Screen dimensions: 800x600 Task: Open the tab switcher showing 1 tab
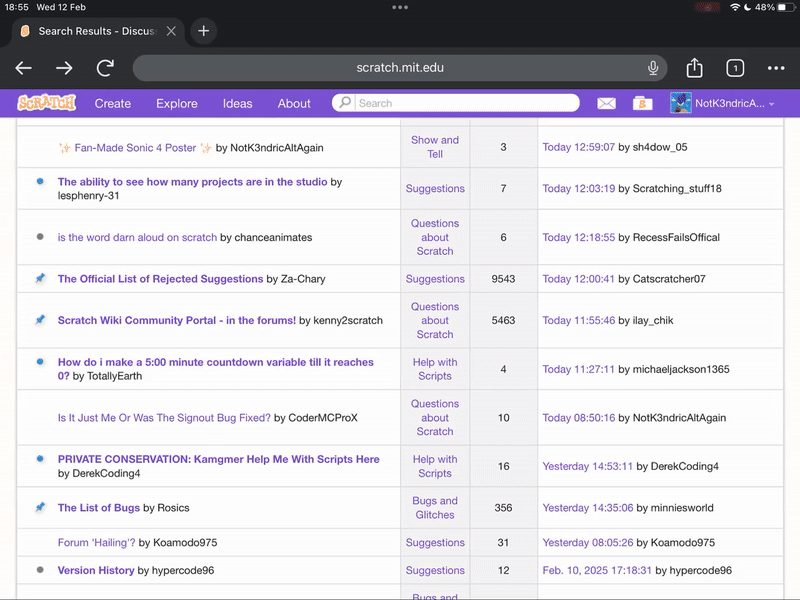[x=735, y=68]
